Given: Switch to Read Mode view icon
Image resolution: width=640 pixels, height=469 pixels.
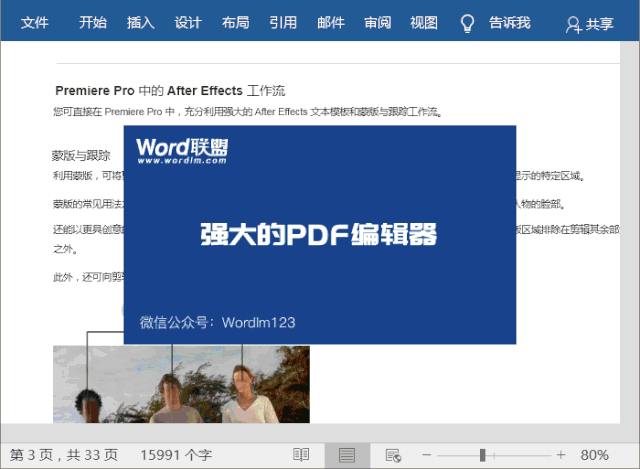Looking at the screenshot, I should click(300, 455).
